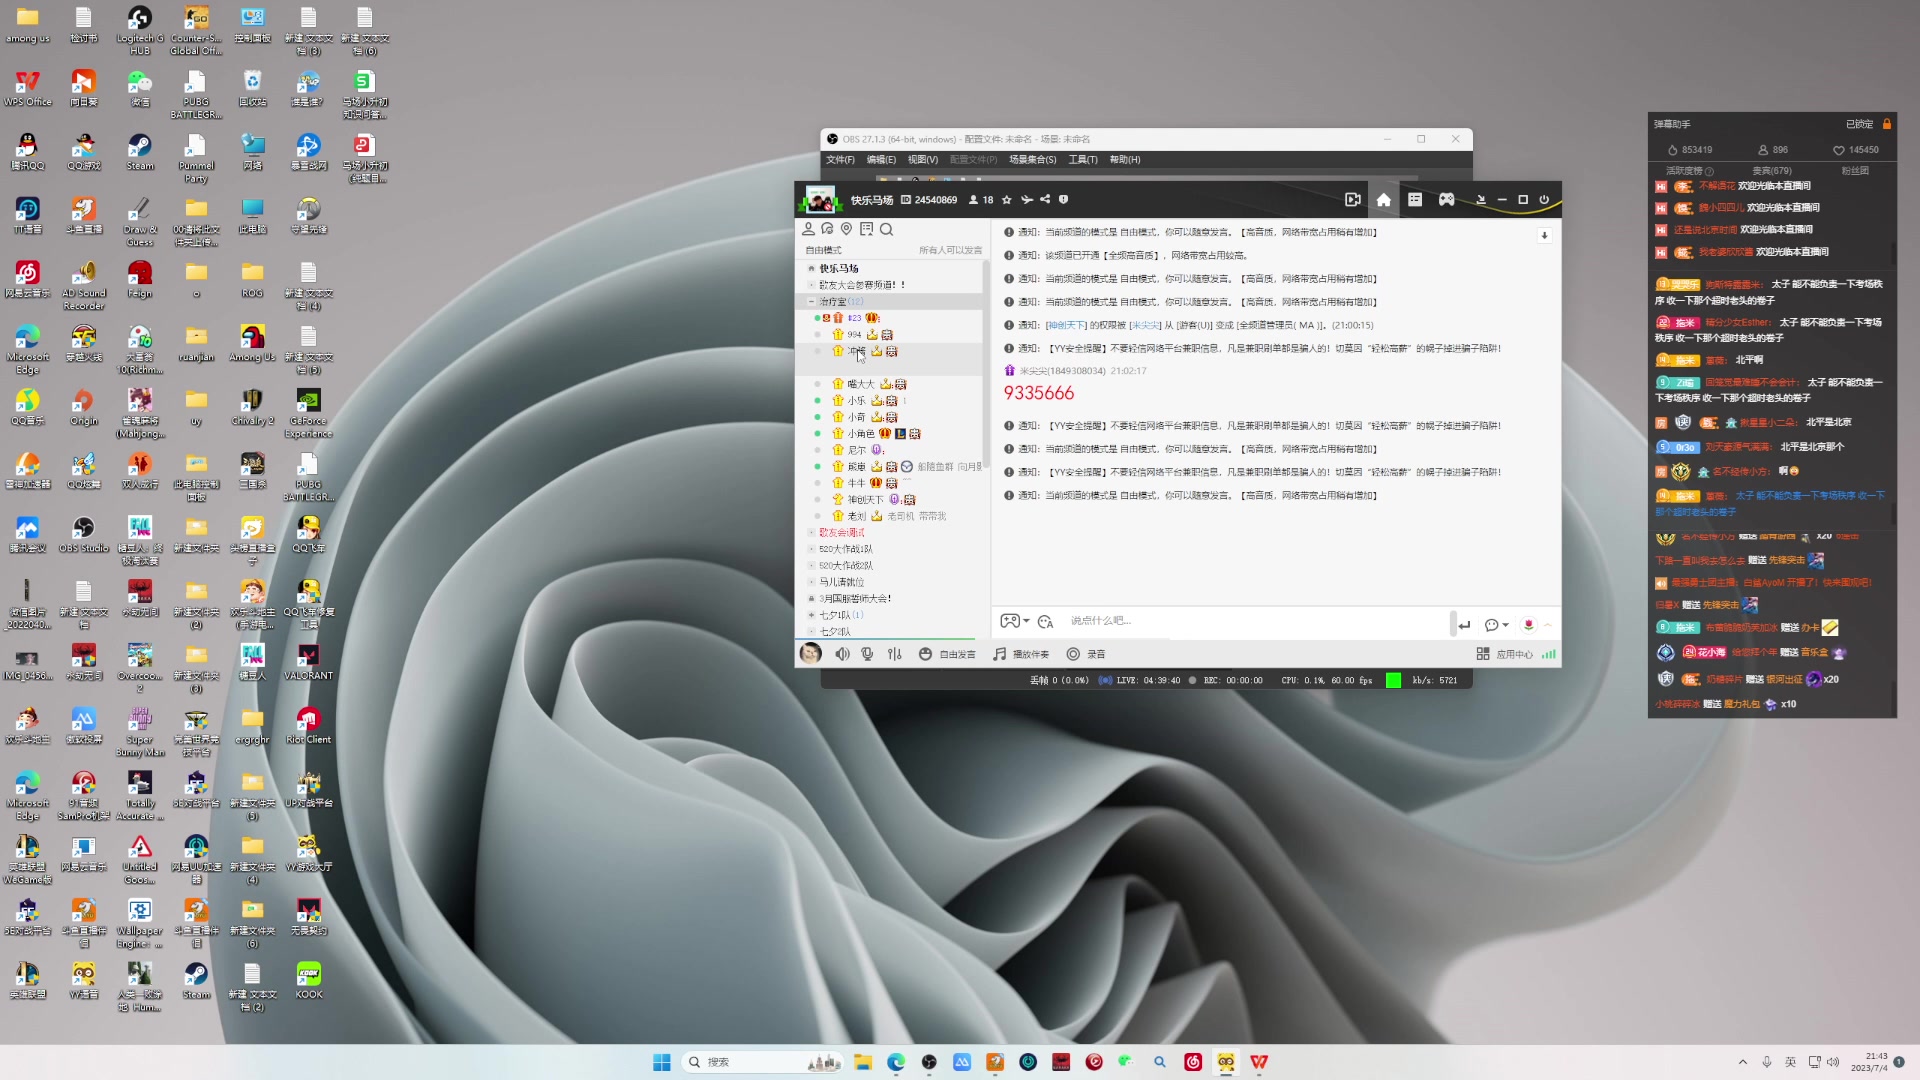Send the chat message with the return arrow icon
The width and height of the screenshot is (1920, 1080).
[1464, 624]
